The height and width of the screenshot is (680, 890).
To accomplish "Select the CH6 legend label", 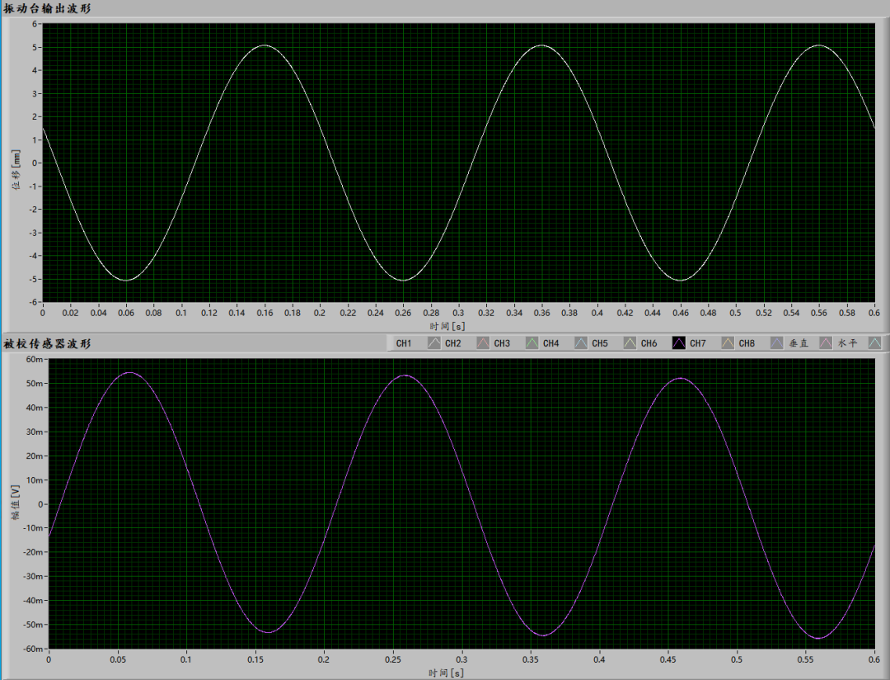I will tap(649, 343).
